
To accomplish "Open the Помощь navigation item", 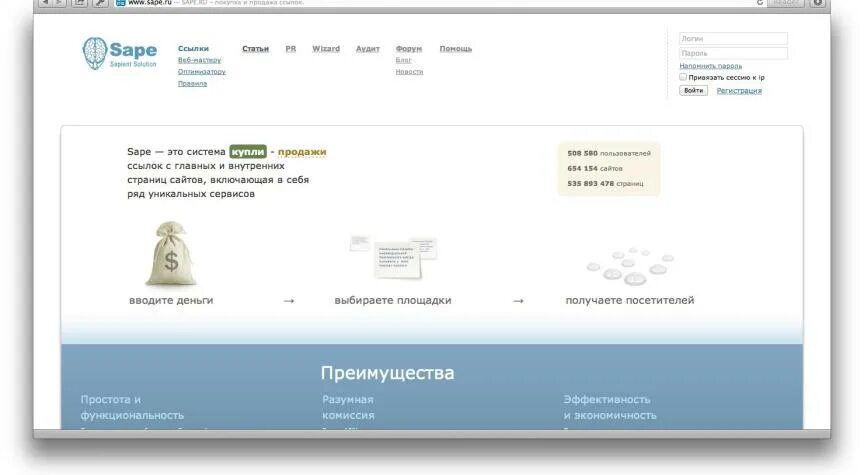I will (x=455, y=48).
